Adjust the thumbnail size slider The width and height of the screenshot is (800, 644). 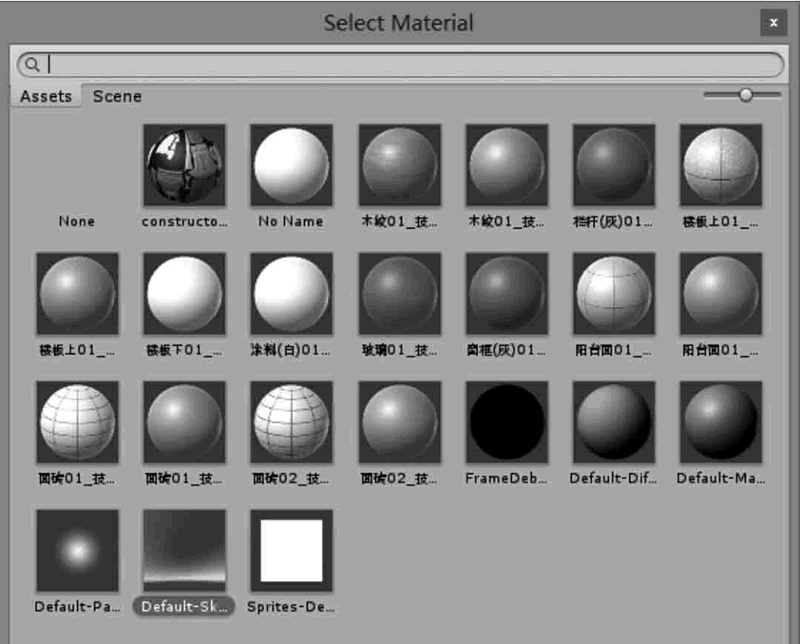pyautogui.click(x=745, y=95)
